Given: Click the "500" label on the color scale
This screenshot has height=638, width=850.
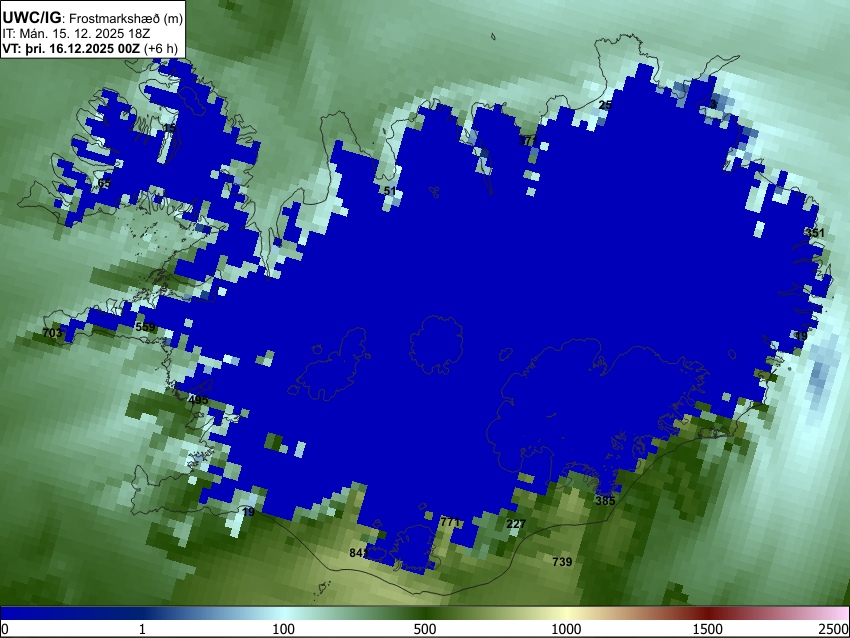Looking at the screenshot, I should [x=425, y=629].
